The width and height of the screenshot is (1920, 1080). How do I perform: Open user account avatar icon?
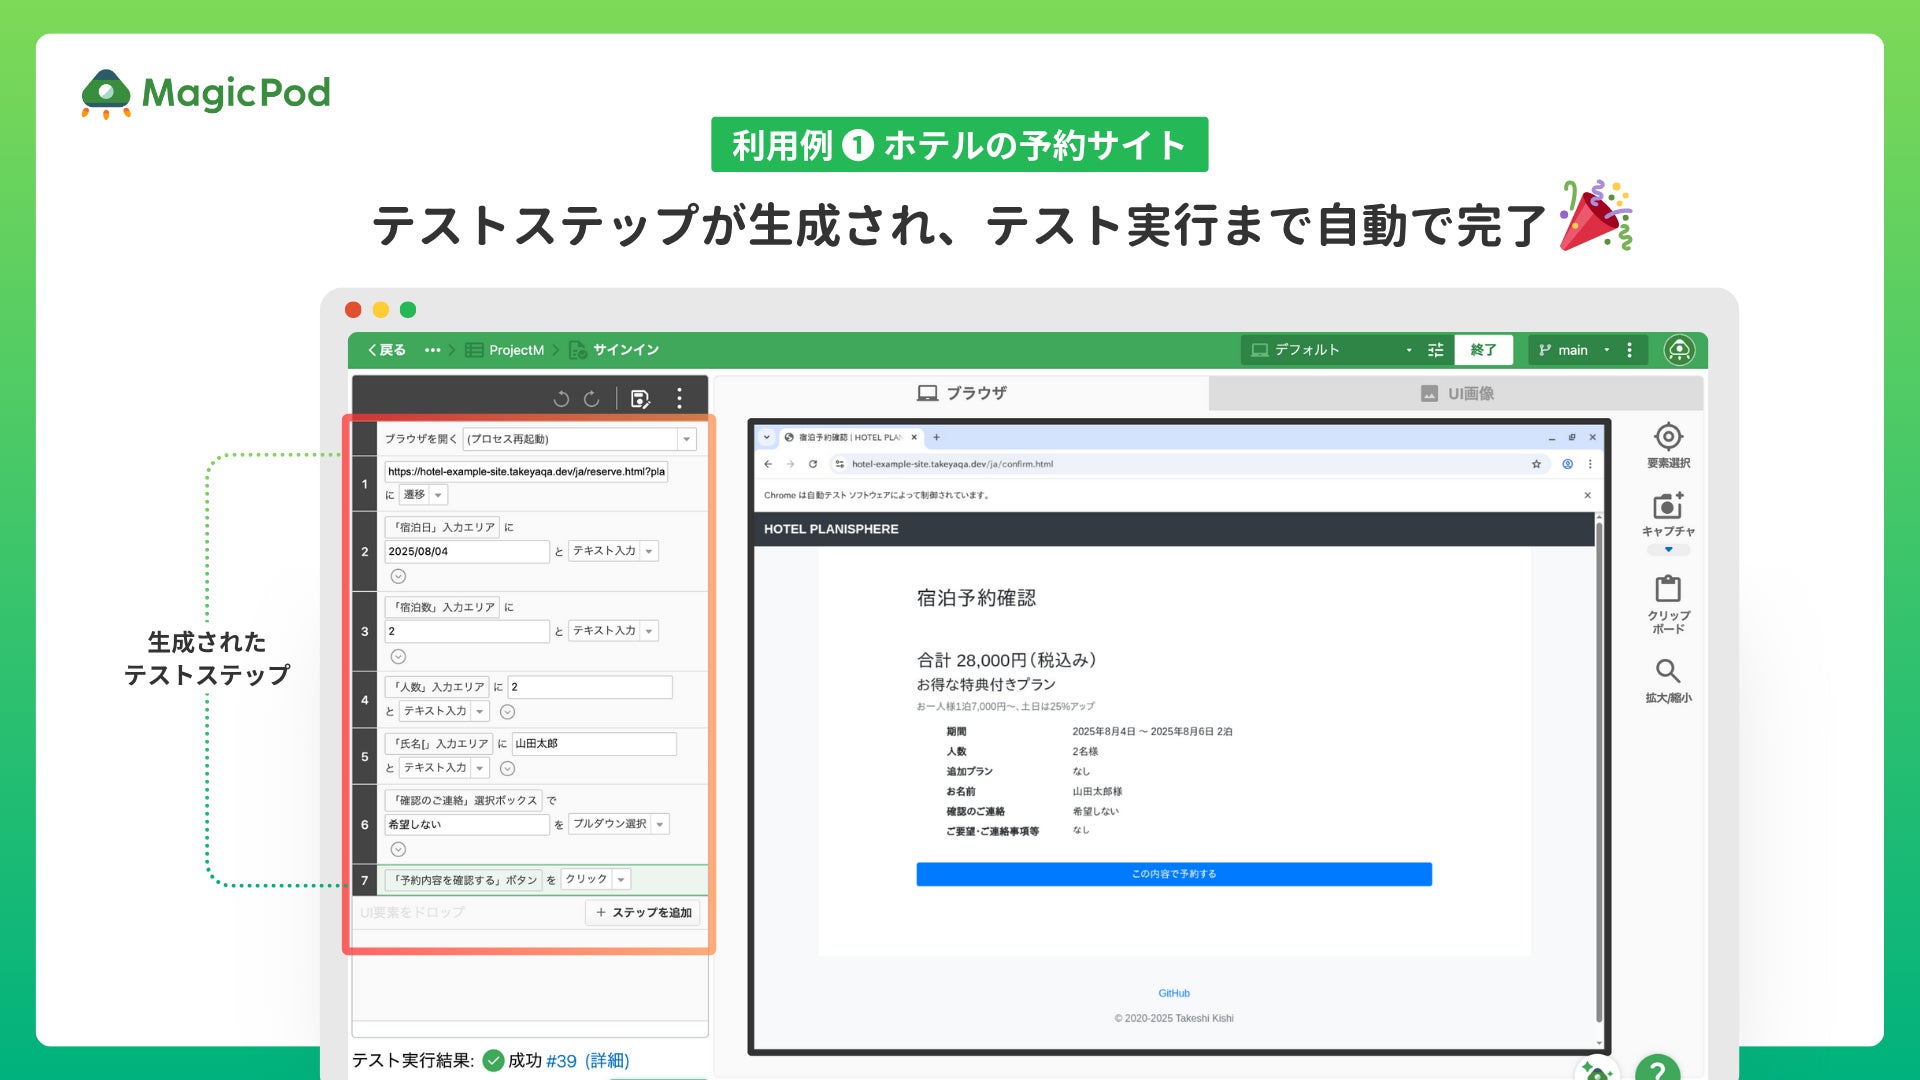(1679, 350)
